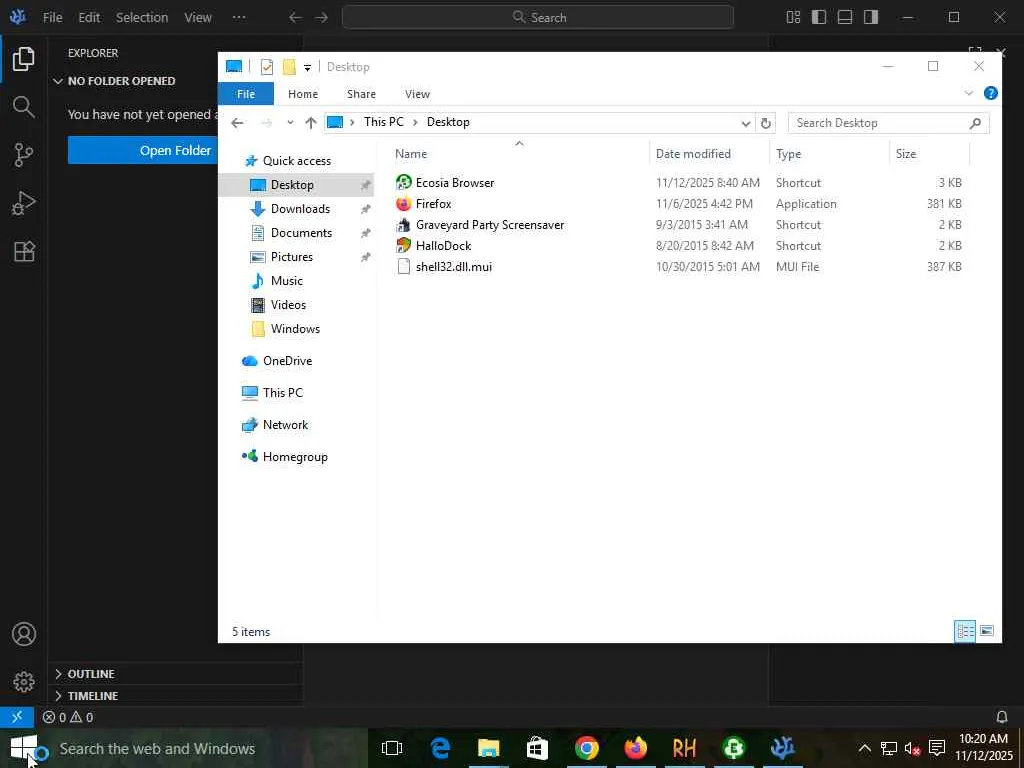This screenshot has height=768, width=1024.
Task: Refresh the Desktop folder
Action: (x=765, y=123)
